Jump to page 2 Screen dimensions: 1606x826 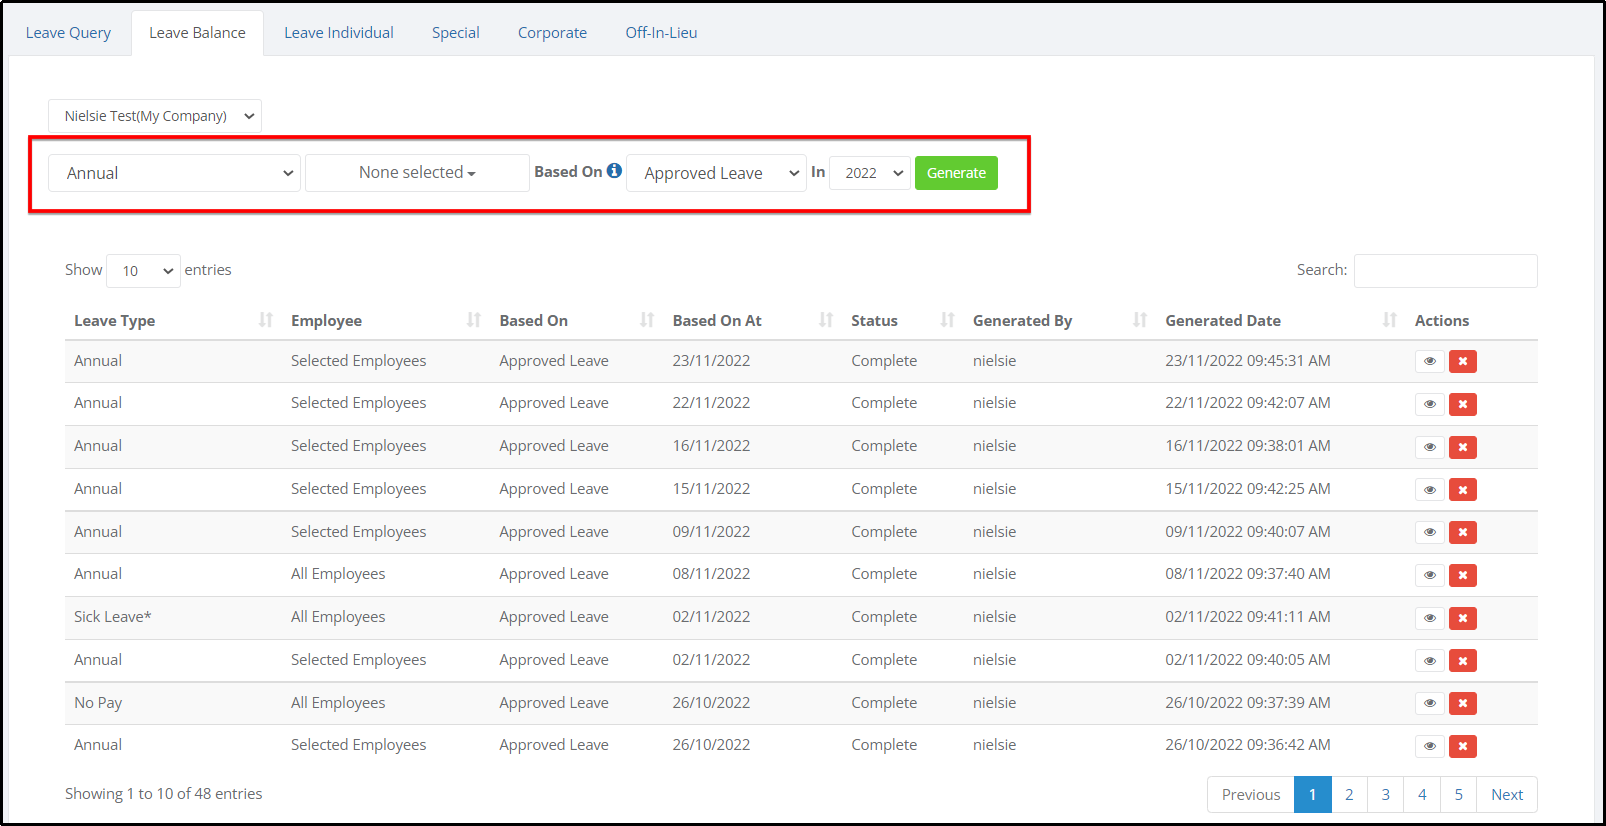1349,795
